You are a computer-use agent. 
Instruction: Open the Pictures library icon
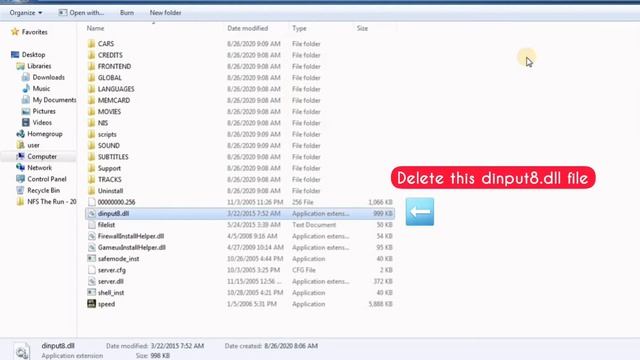pos(26,111)
